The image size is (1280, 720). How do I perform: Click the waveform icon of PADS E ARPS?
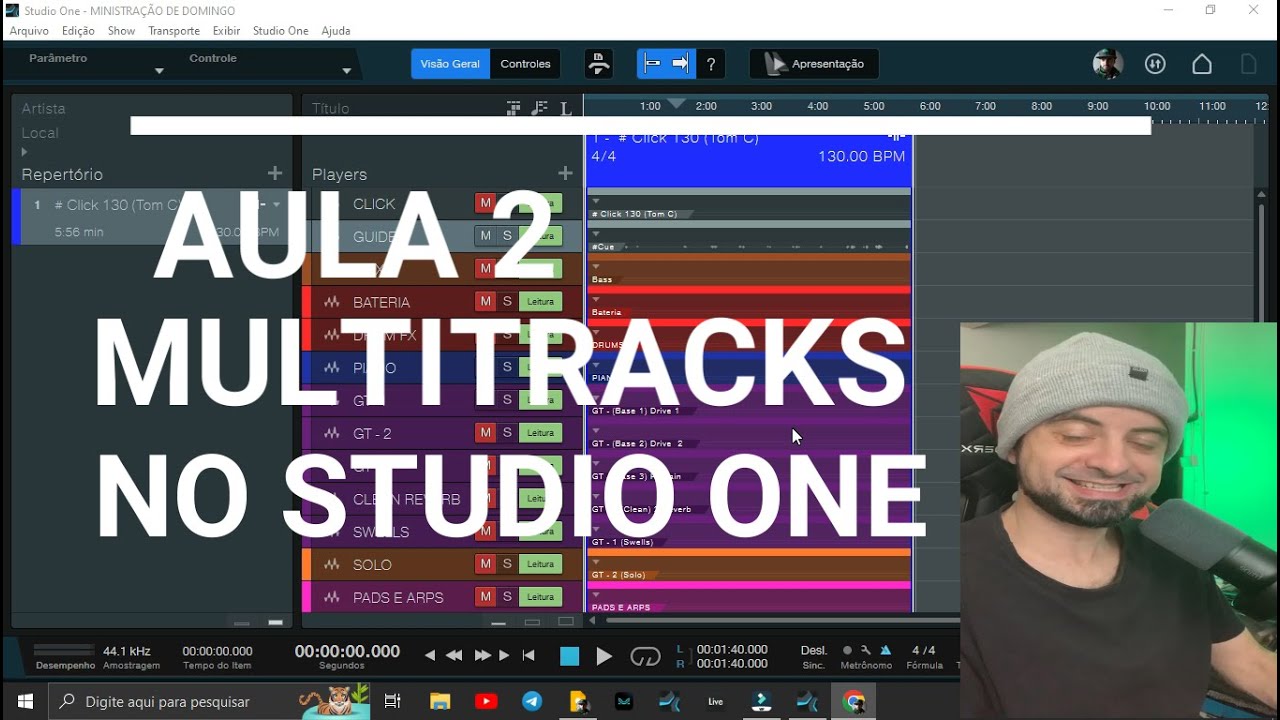point(332,597)
